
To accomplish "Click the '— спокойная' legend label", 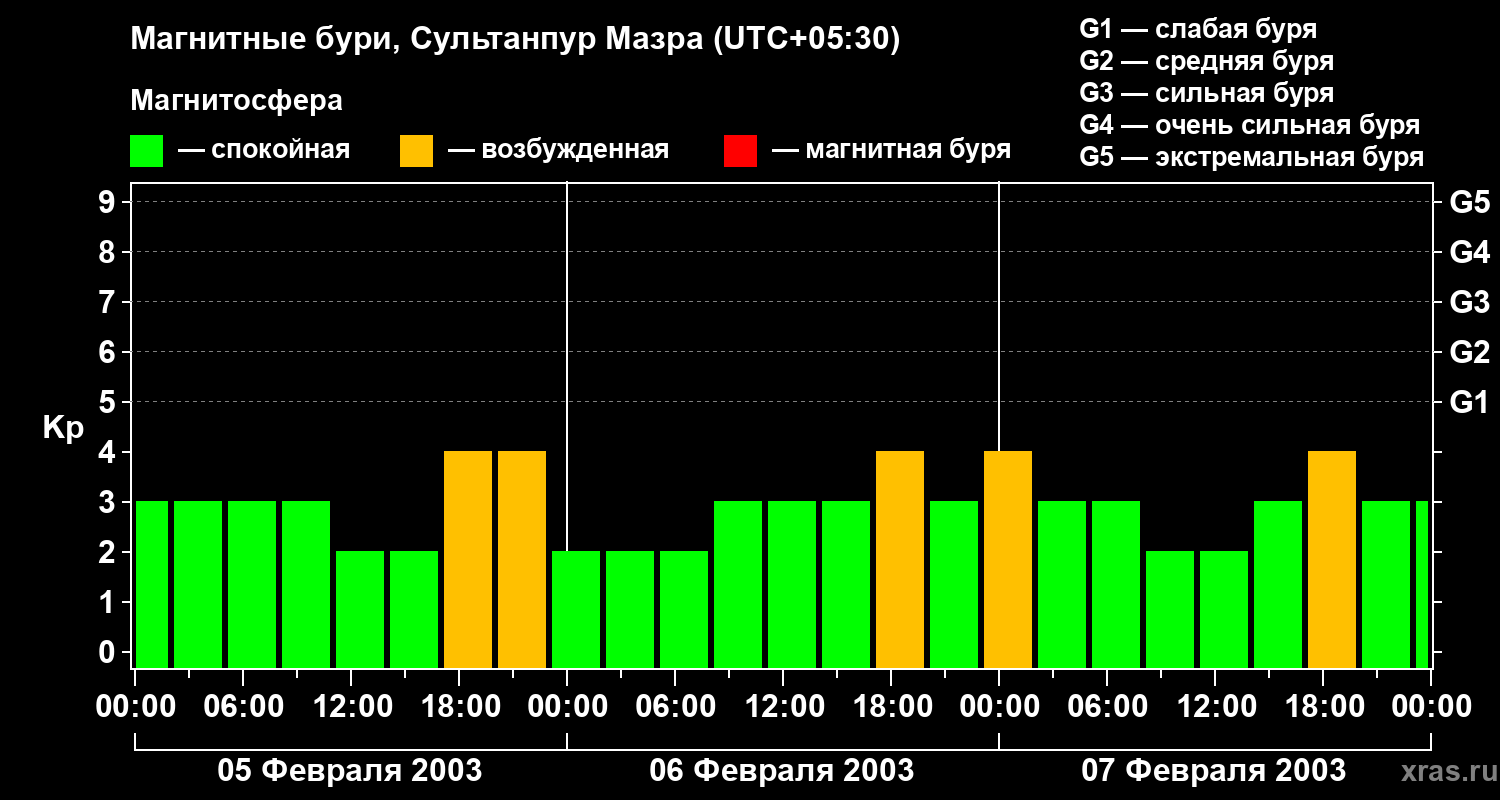I will pyautogui.click(x=264, y=150).
